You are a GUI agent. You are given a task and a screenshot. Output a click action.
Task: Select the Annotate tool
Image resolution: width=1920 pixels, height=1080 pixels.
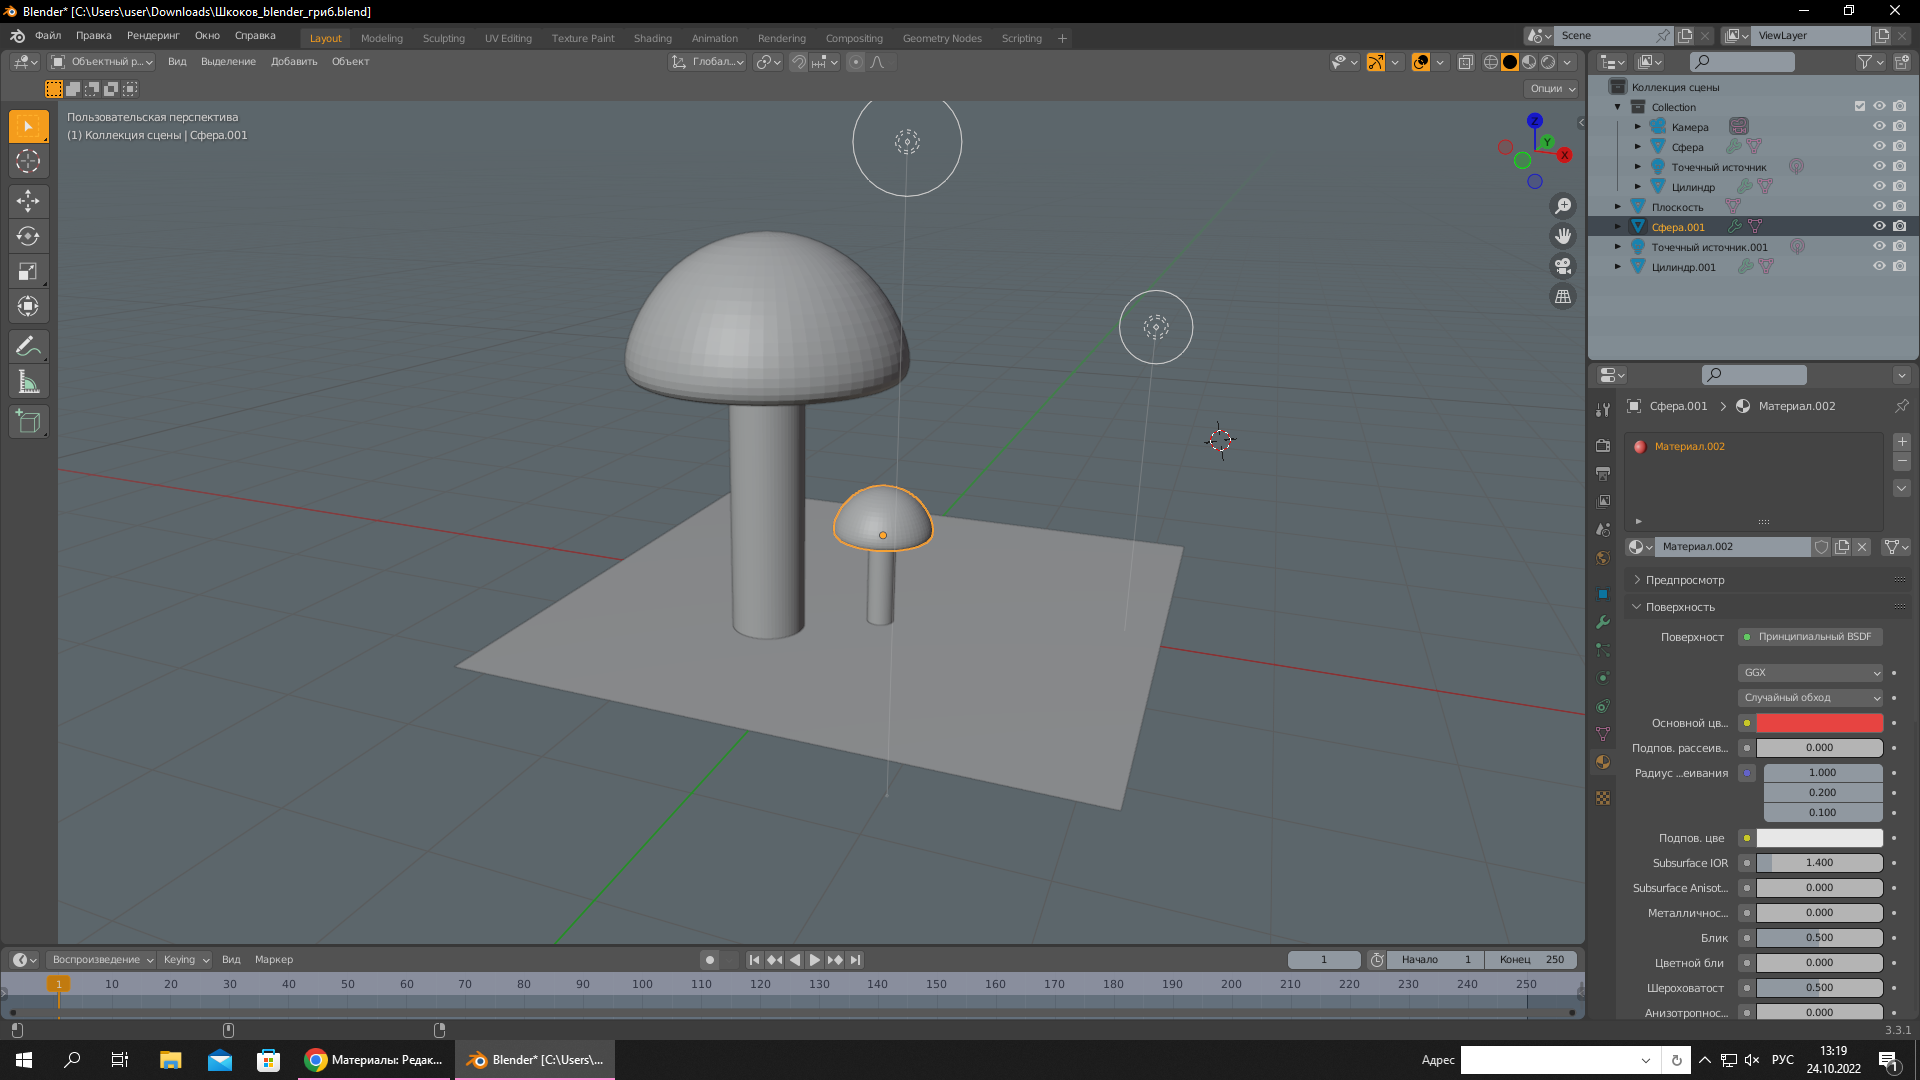coord(28,347)
